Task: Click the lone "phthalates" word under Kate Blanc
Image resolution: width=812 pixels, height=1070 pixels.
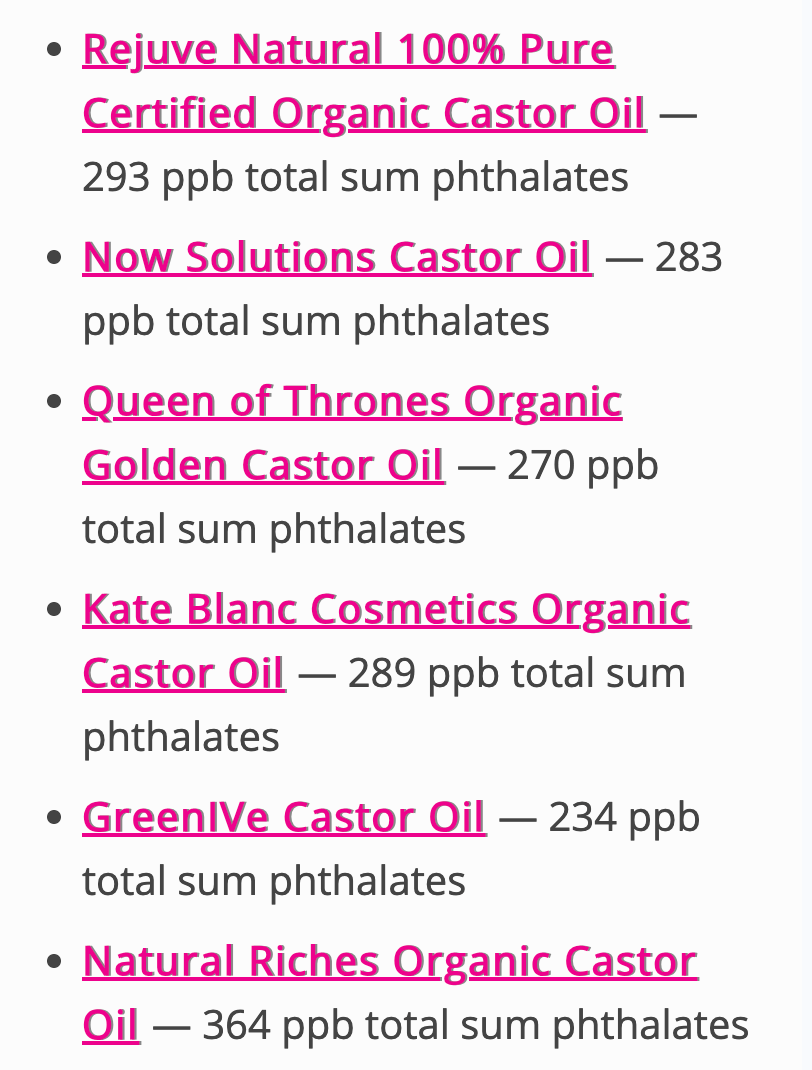Action: (x=181, y=737)
